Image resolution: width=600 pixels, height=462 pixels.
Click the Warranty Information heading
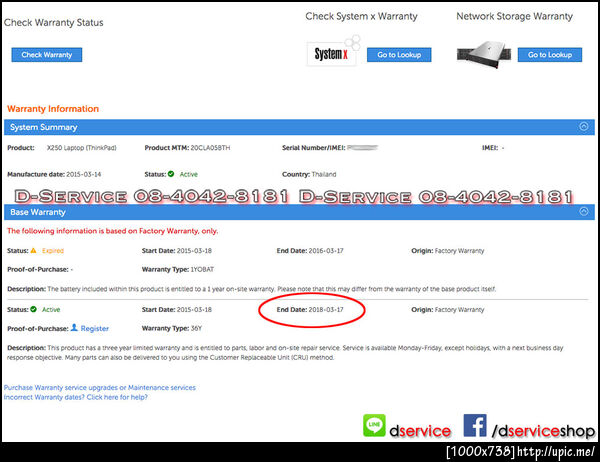[53, 109]
